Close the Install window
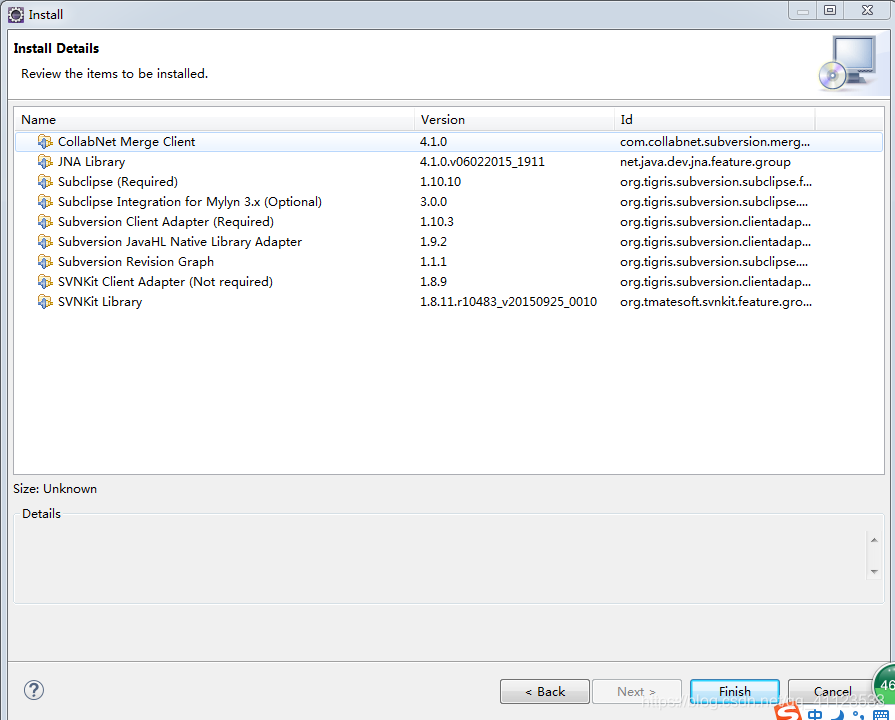Viewport: 895px width, 720px height. (867, 10)
